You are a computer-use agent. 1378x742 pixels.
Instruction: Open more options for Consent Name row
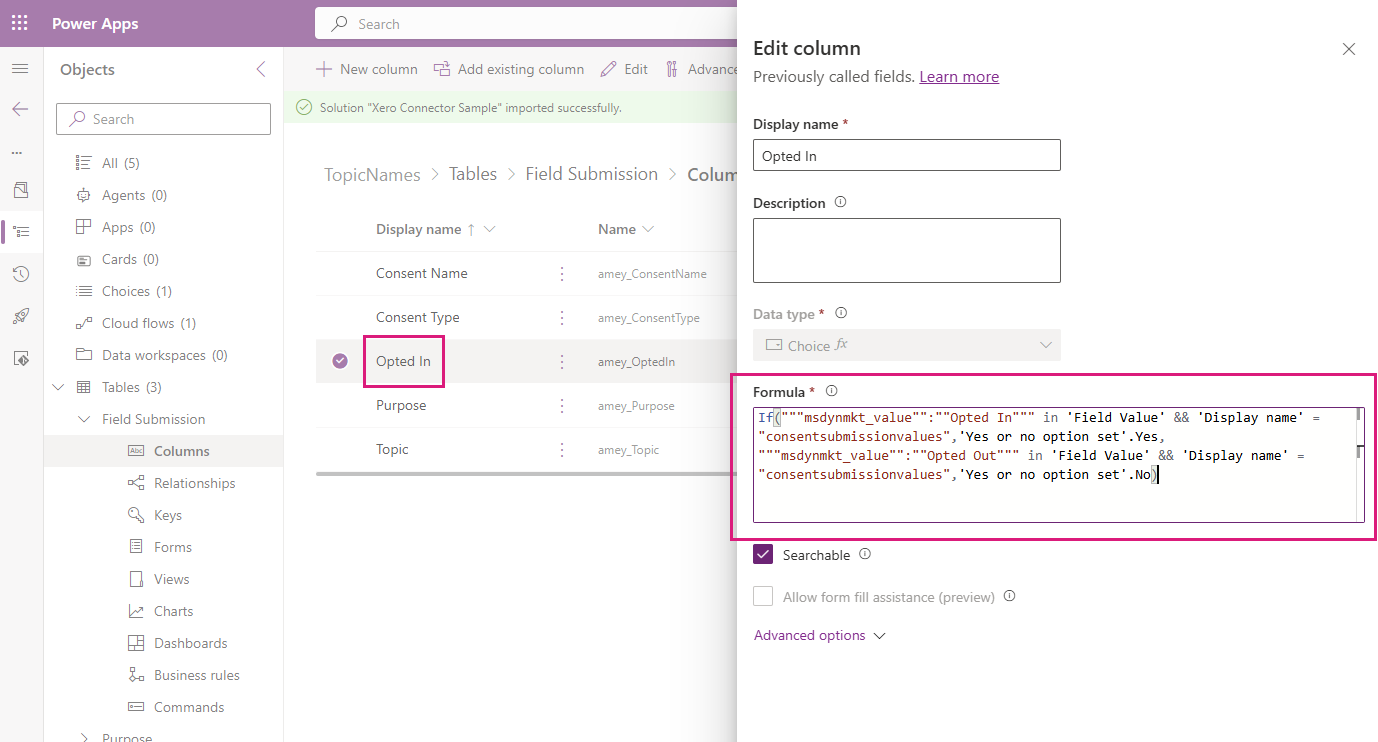tap(562, 273)
